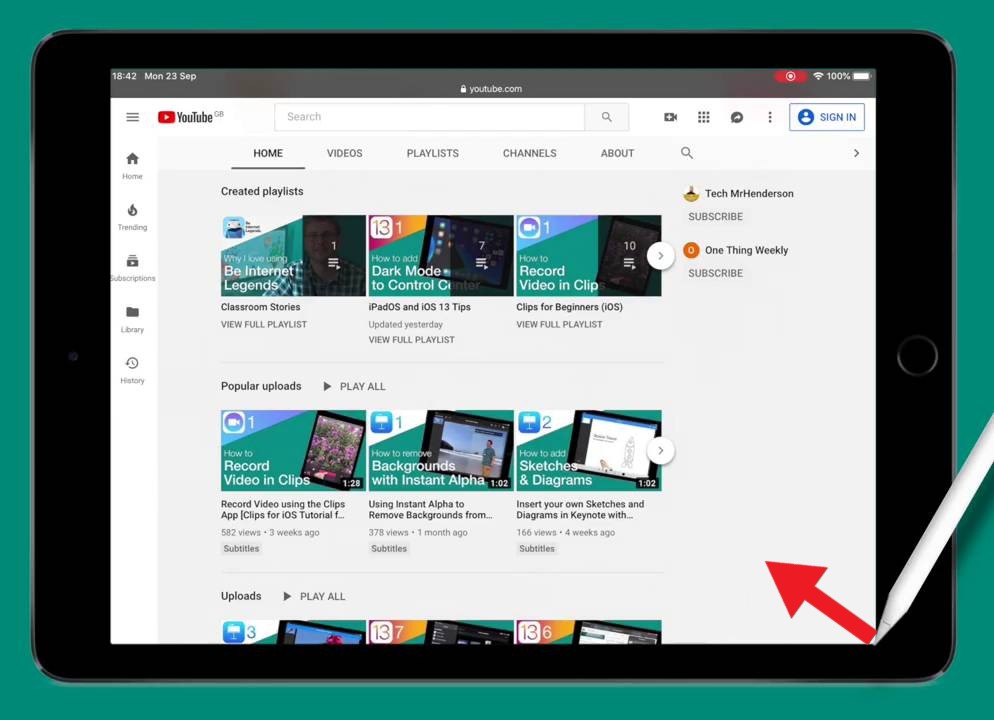Show next popular uploads with arrow

point(660,451)
